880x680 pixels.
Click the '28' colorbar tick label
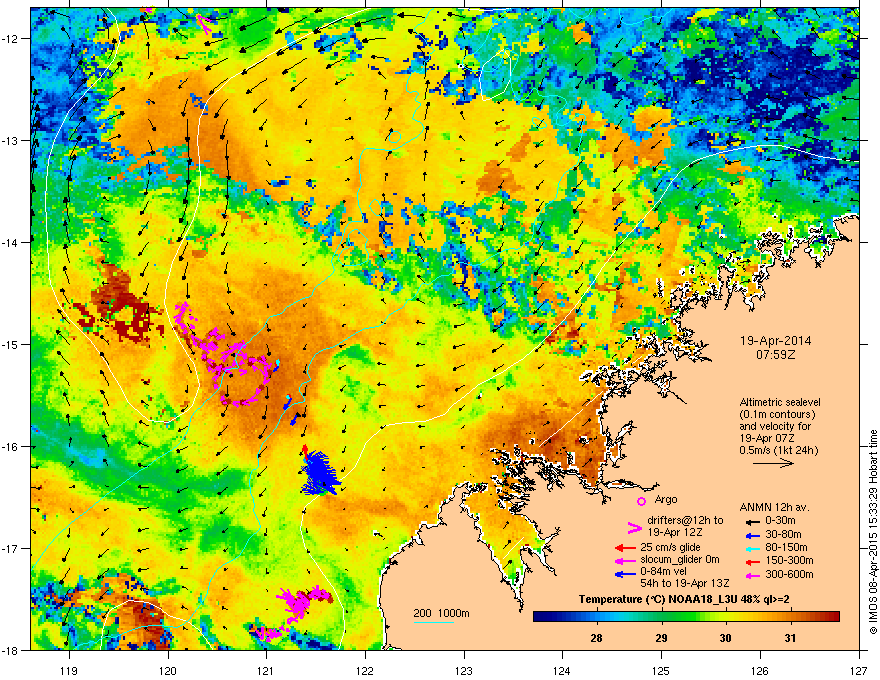pos(596,638)
